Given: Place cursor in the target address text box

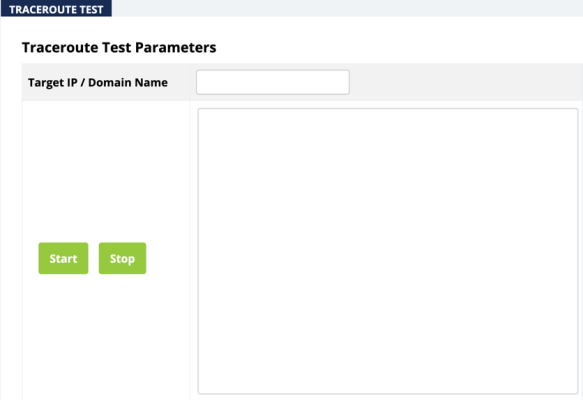Looking at the screenshot, I should [x=273, y=82].
